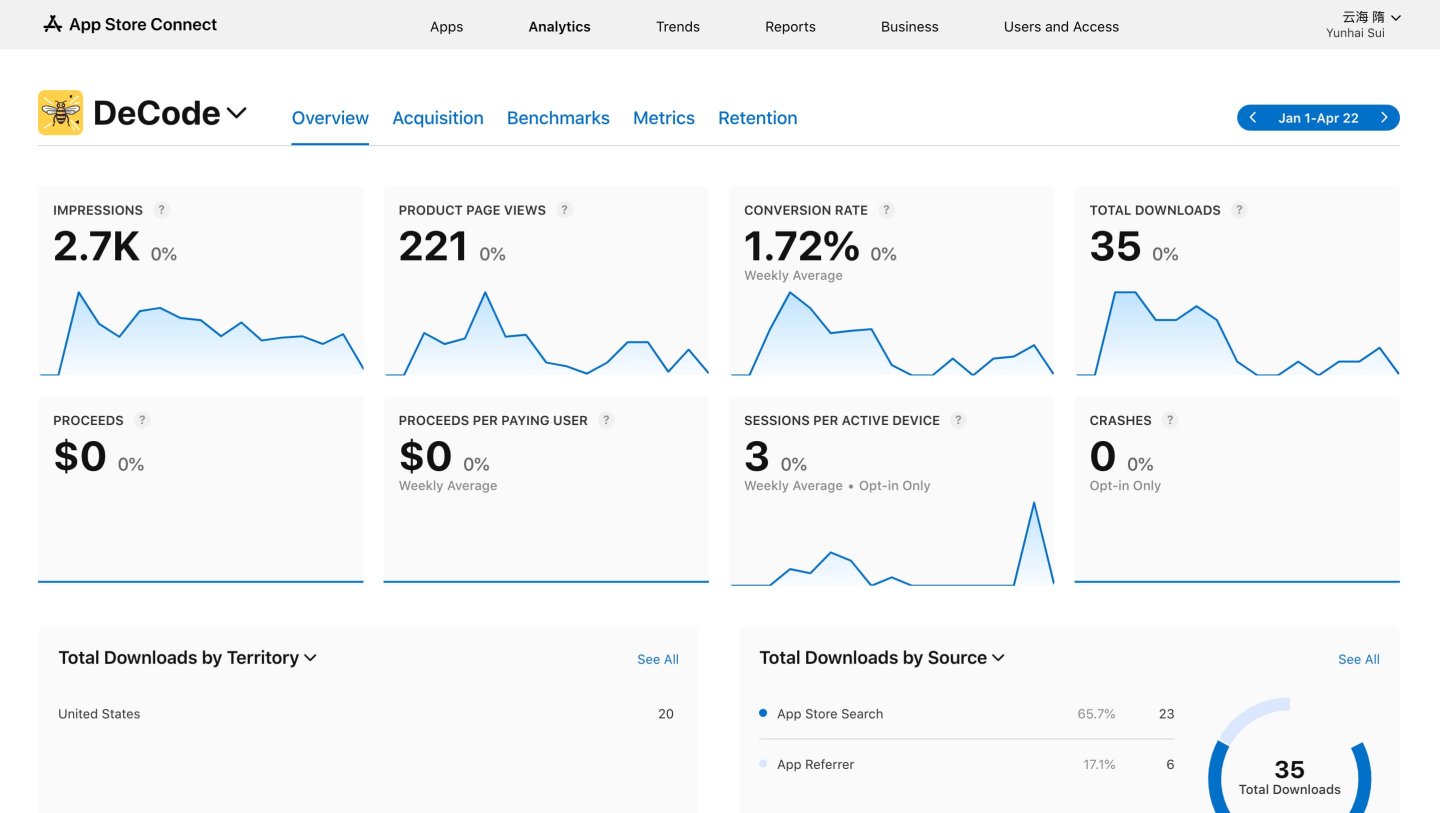Go to previous date range arrow

click(x=1253, y=118)
